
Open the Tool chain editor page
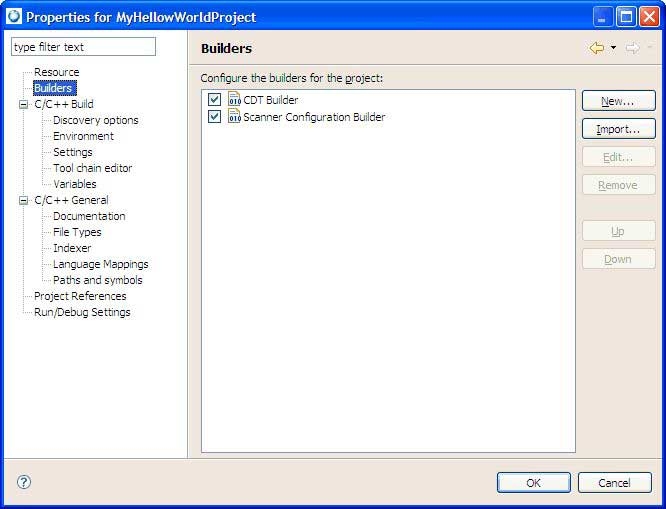(x=92, y=168)
